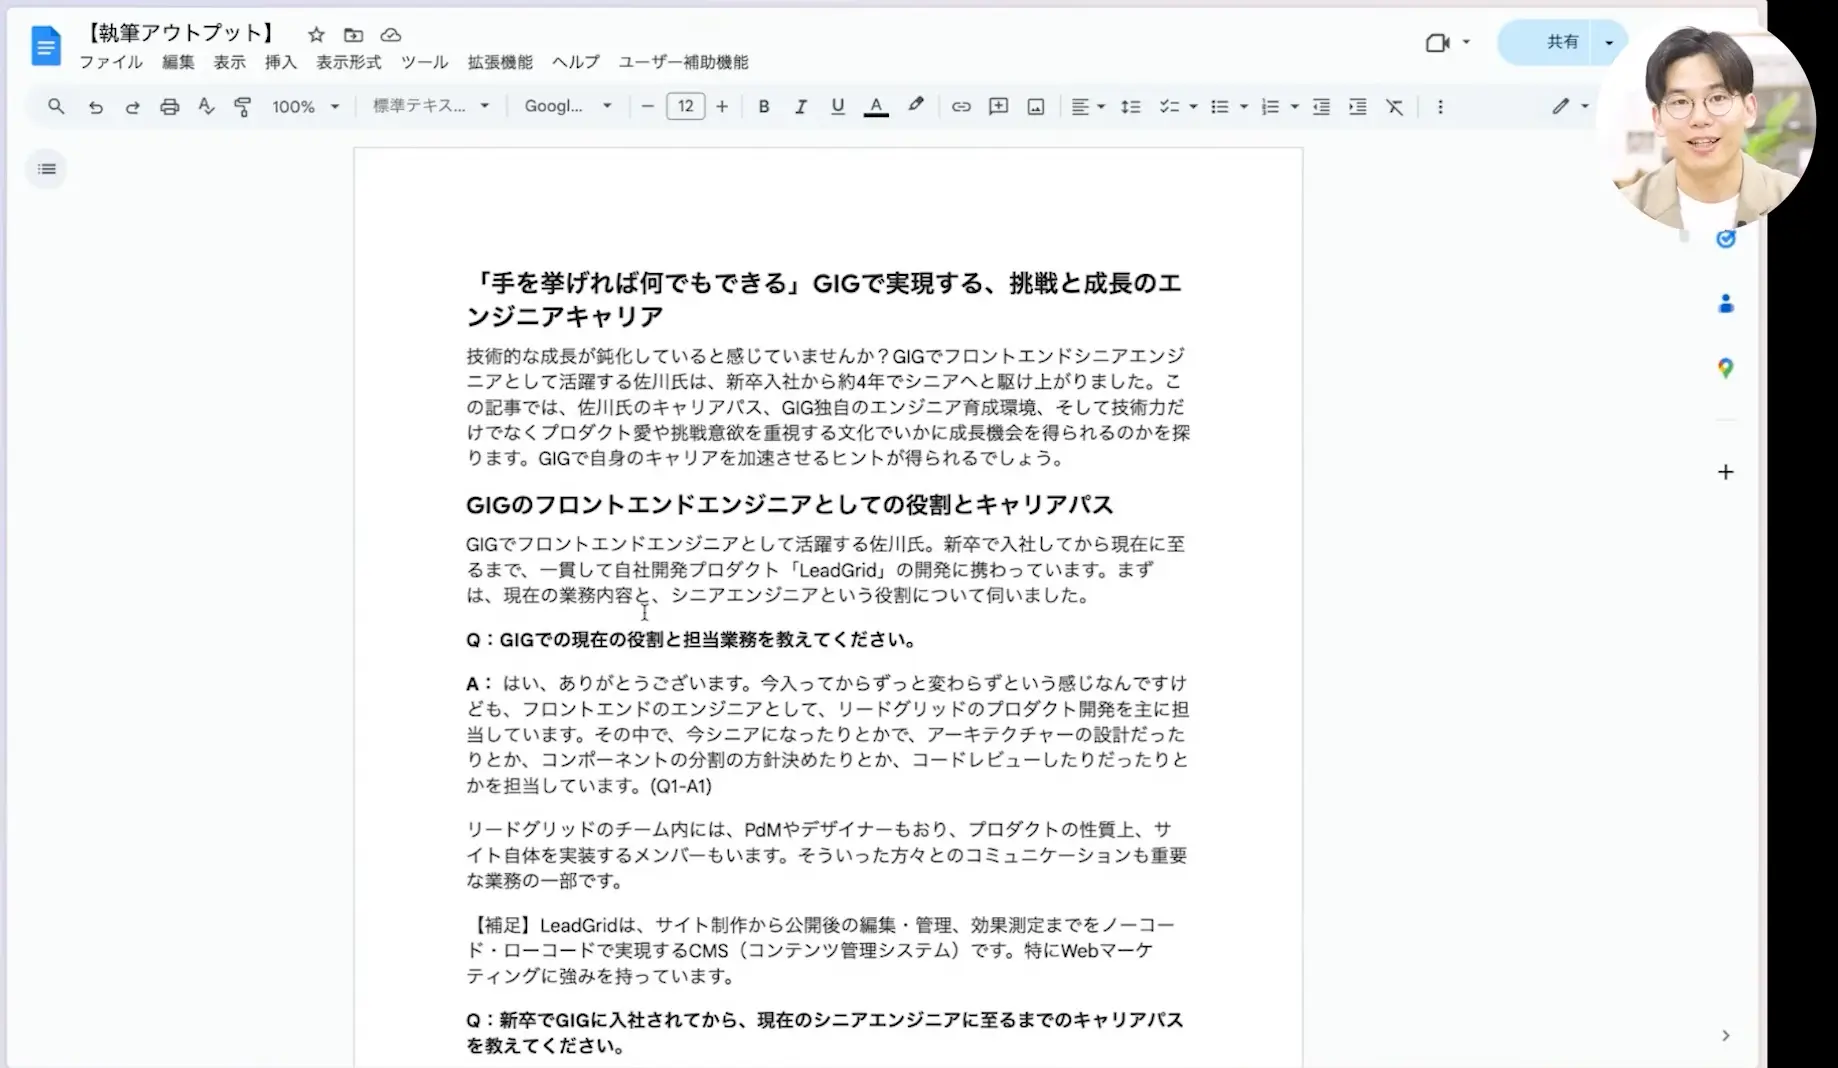Toggle bold formatting
The image size is (1838, 1068).
[763, 107]
